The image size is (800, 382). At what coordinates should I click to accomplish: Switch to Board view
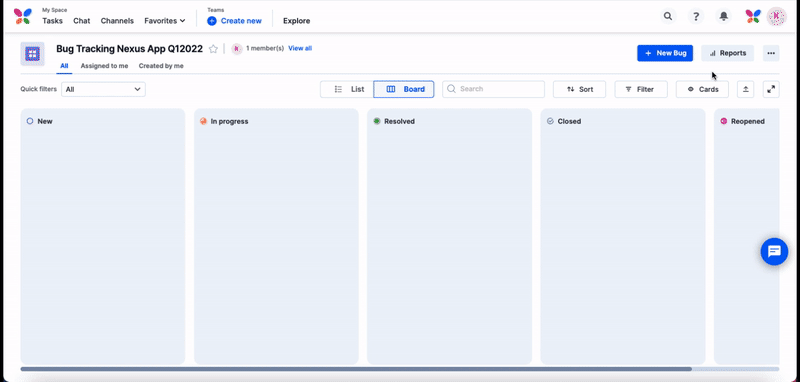404,89
